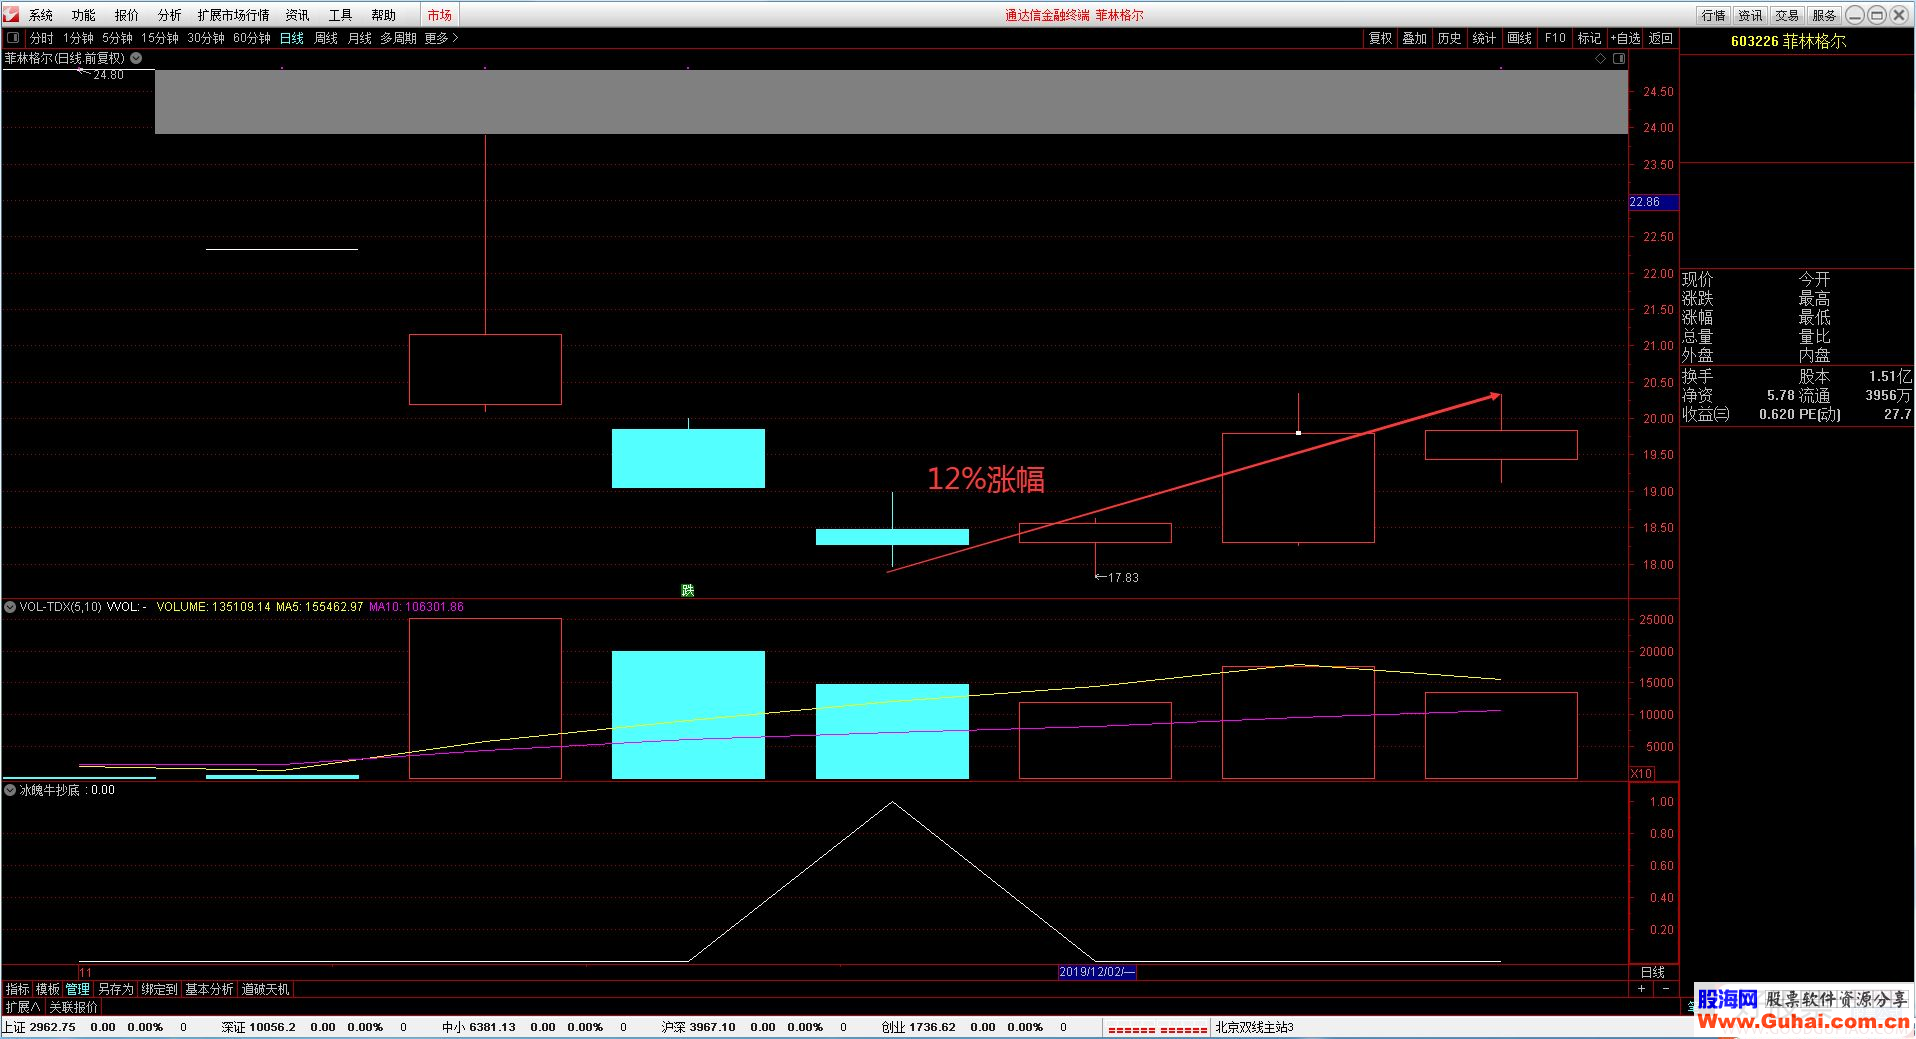Click 标记 mark button
The image size is (1916, 1039).
tap(1589, 38)
